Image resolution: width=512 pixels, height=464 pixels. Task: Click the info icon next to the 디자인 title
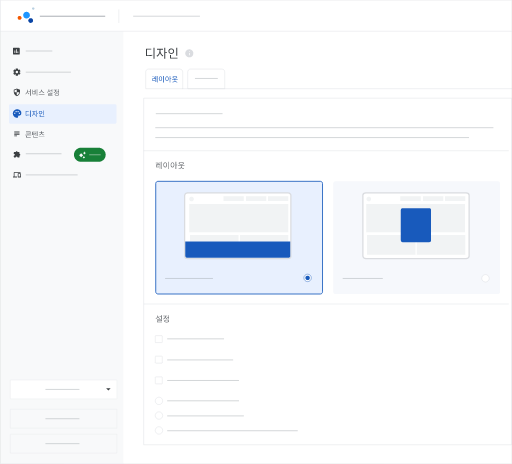[189, 53]
